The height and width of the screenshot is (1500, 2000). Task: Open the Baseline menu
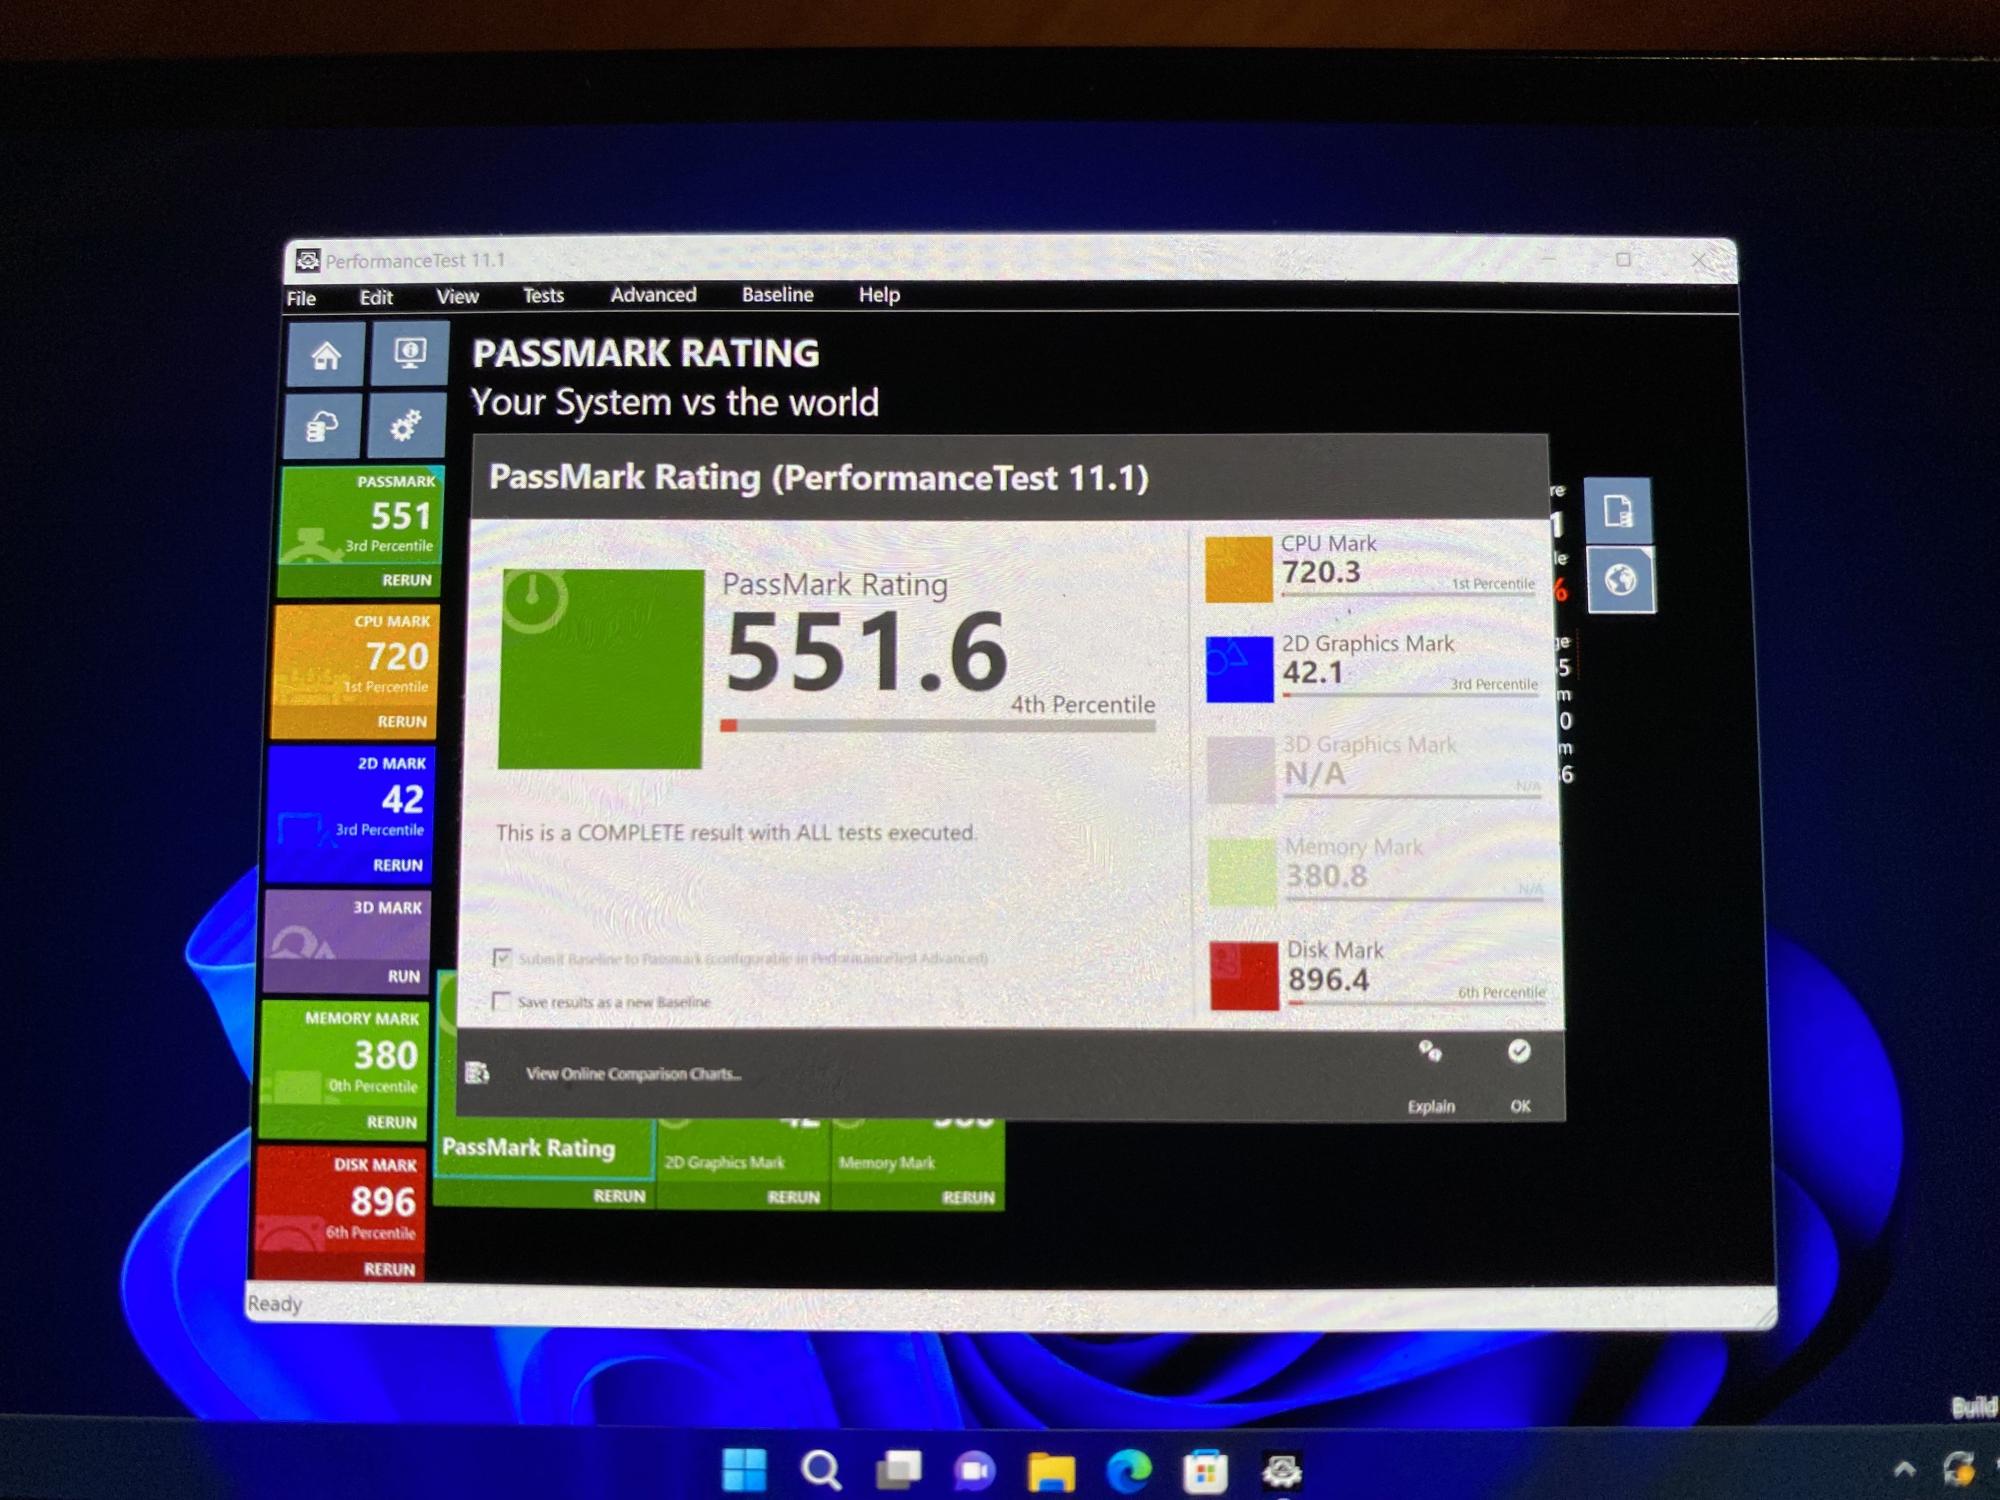tap(777, 294)
